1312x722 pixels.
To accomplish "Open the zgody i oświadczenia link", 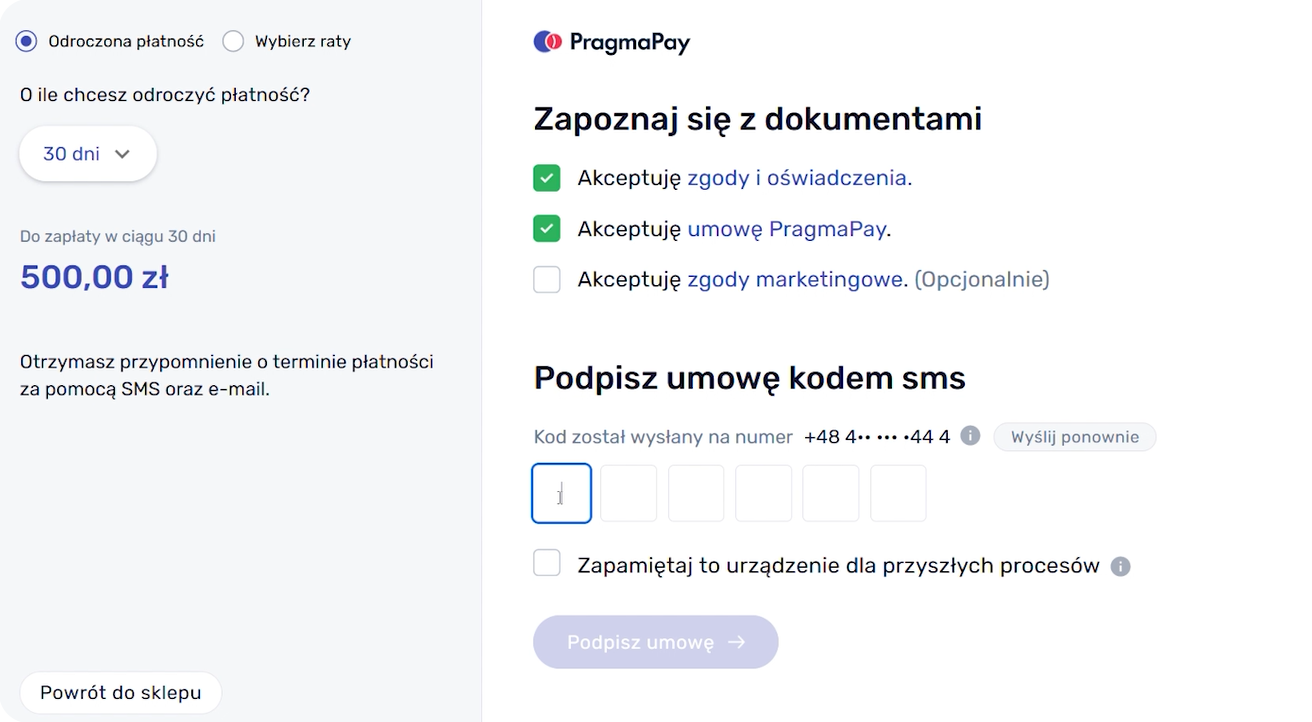I will tap(797, 179).
